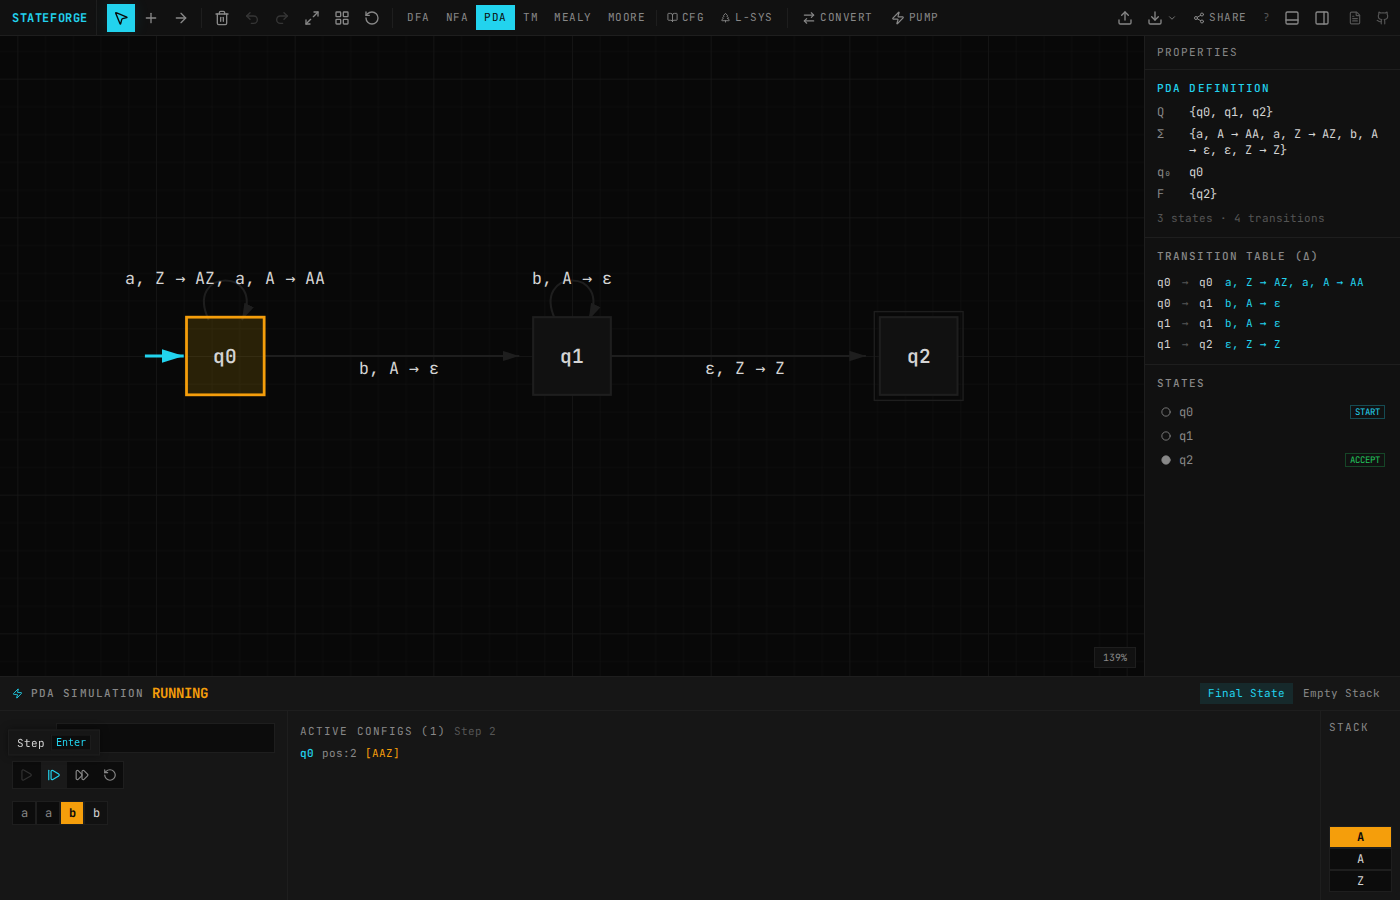Toggle the q2 state indicator circle

click(x=1166, y=459)
